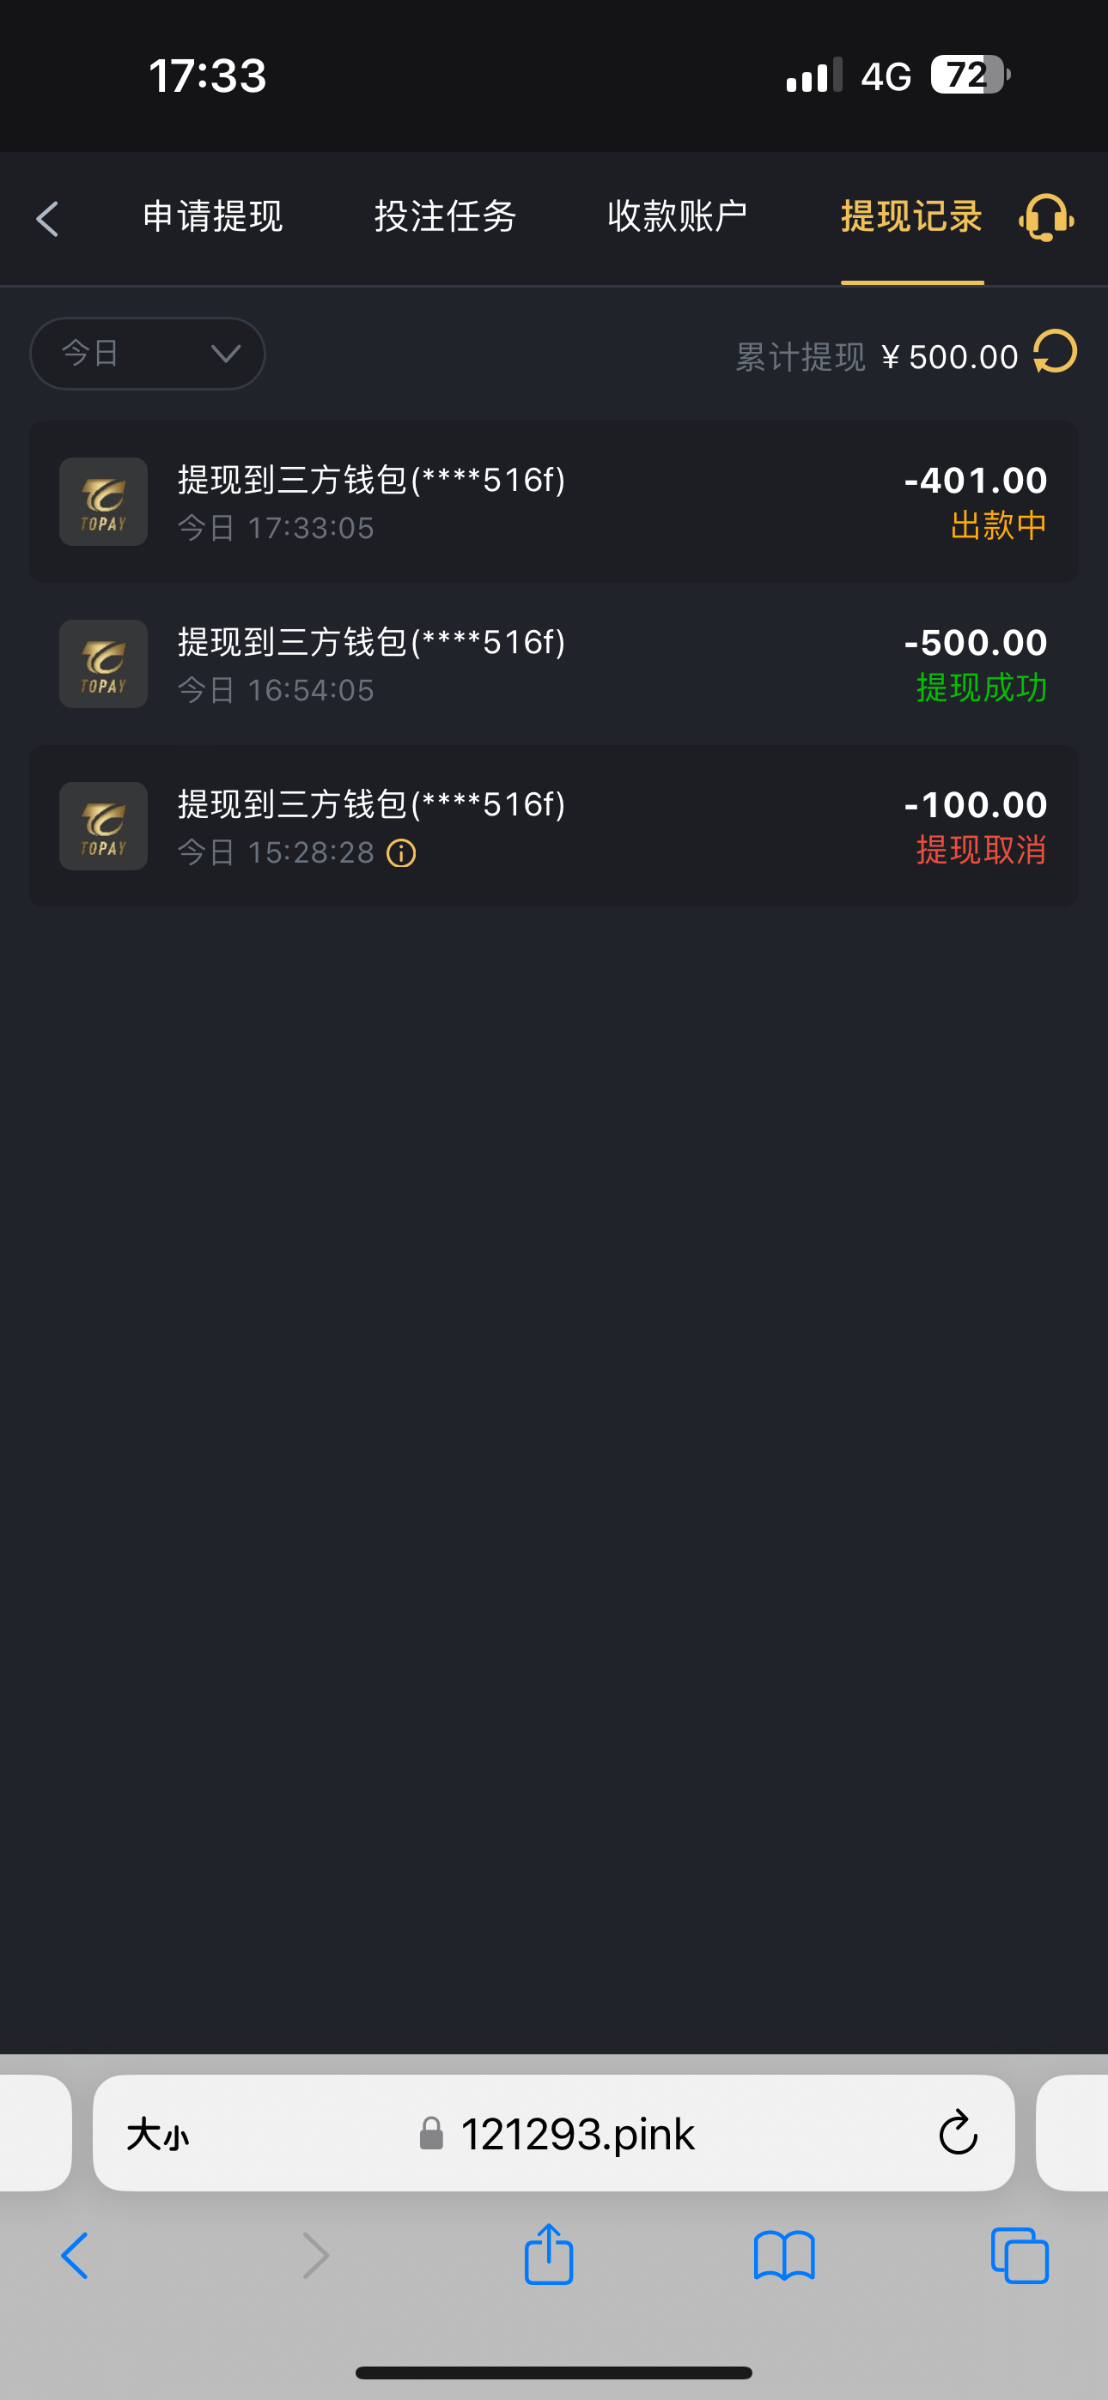1108x2400 pixels.
Task: Tap the 大小 text size control
Action: [x=158, y=2135]
